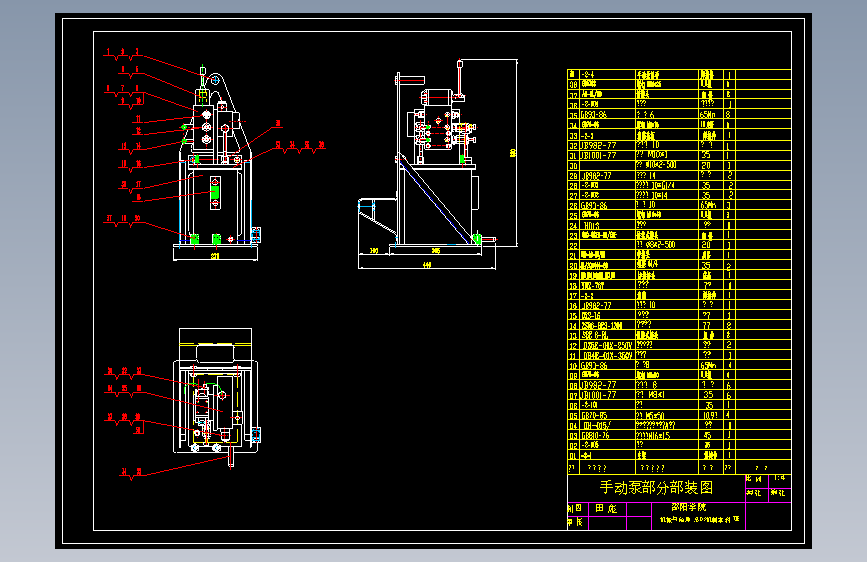Select the 邵阳学院 text in title block
The height and width of the screenshot is (562, 867).
tap(688, 507)
